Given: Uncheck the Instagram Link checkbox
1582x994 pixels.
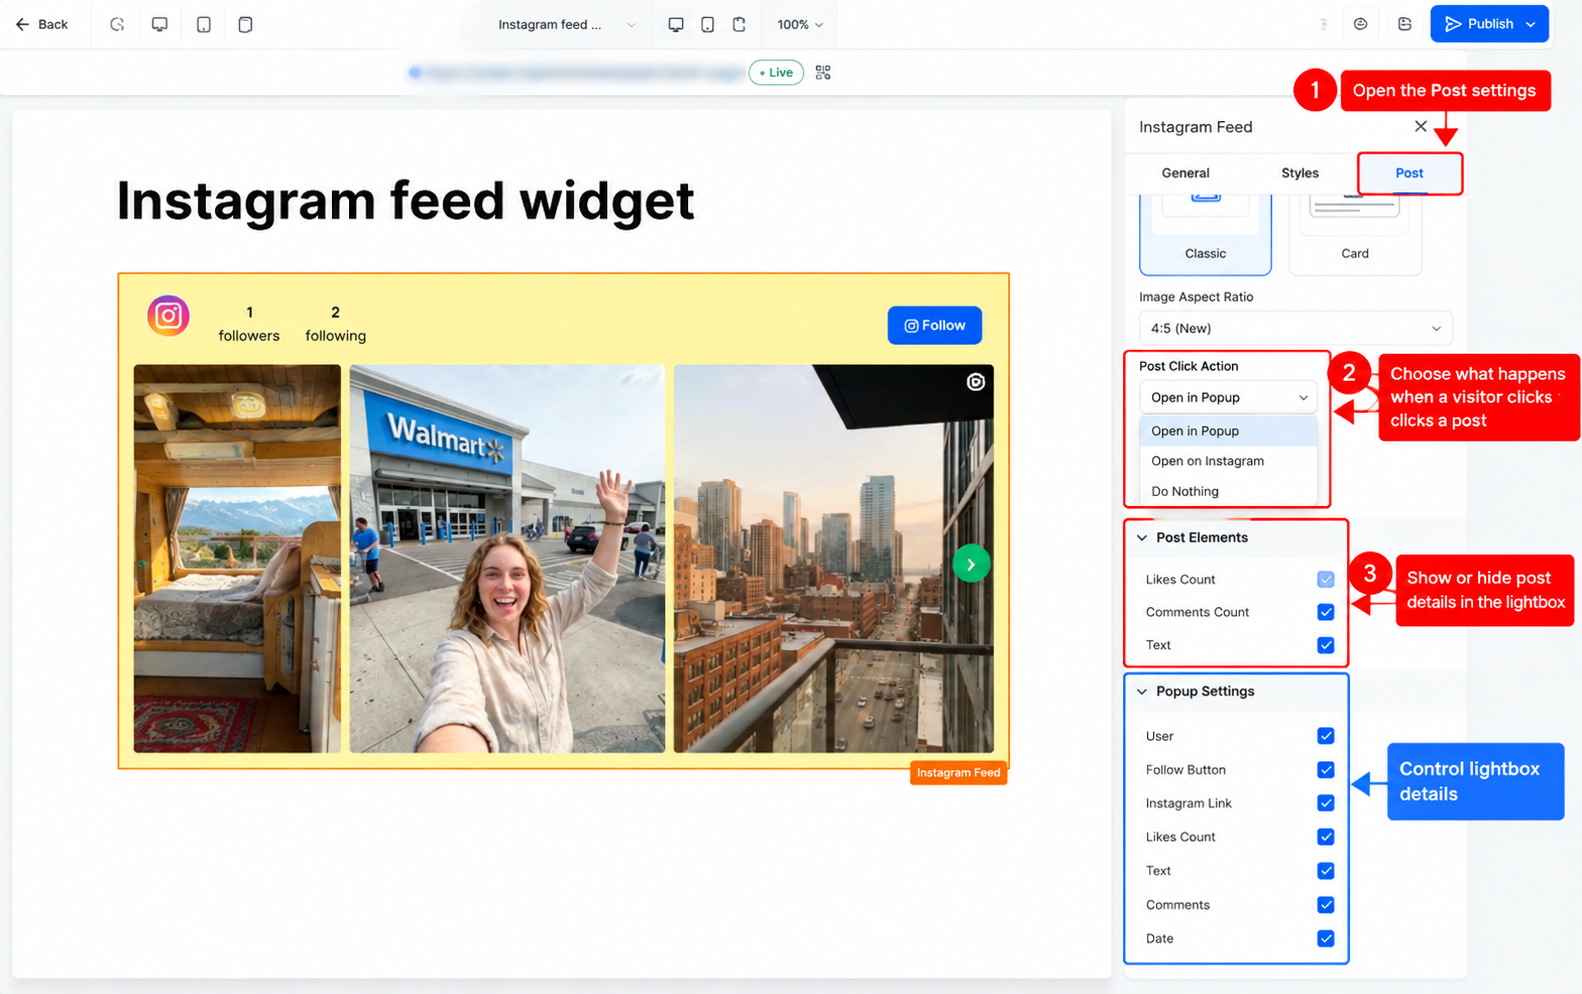Looking at the screenshot, I should click(1325, 803).
